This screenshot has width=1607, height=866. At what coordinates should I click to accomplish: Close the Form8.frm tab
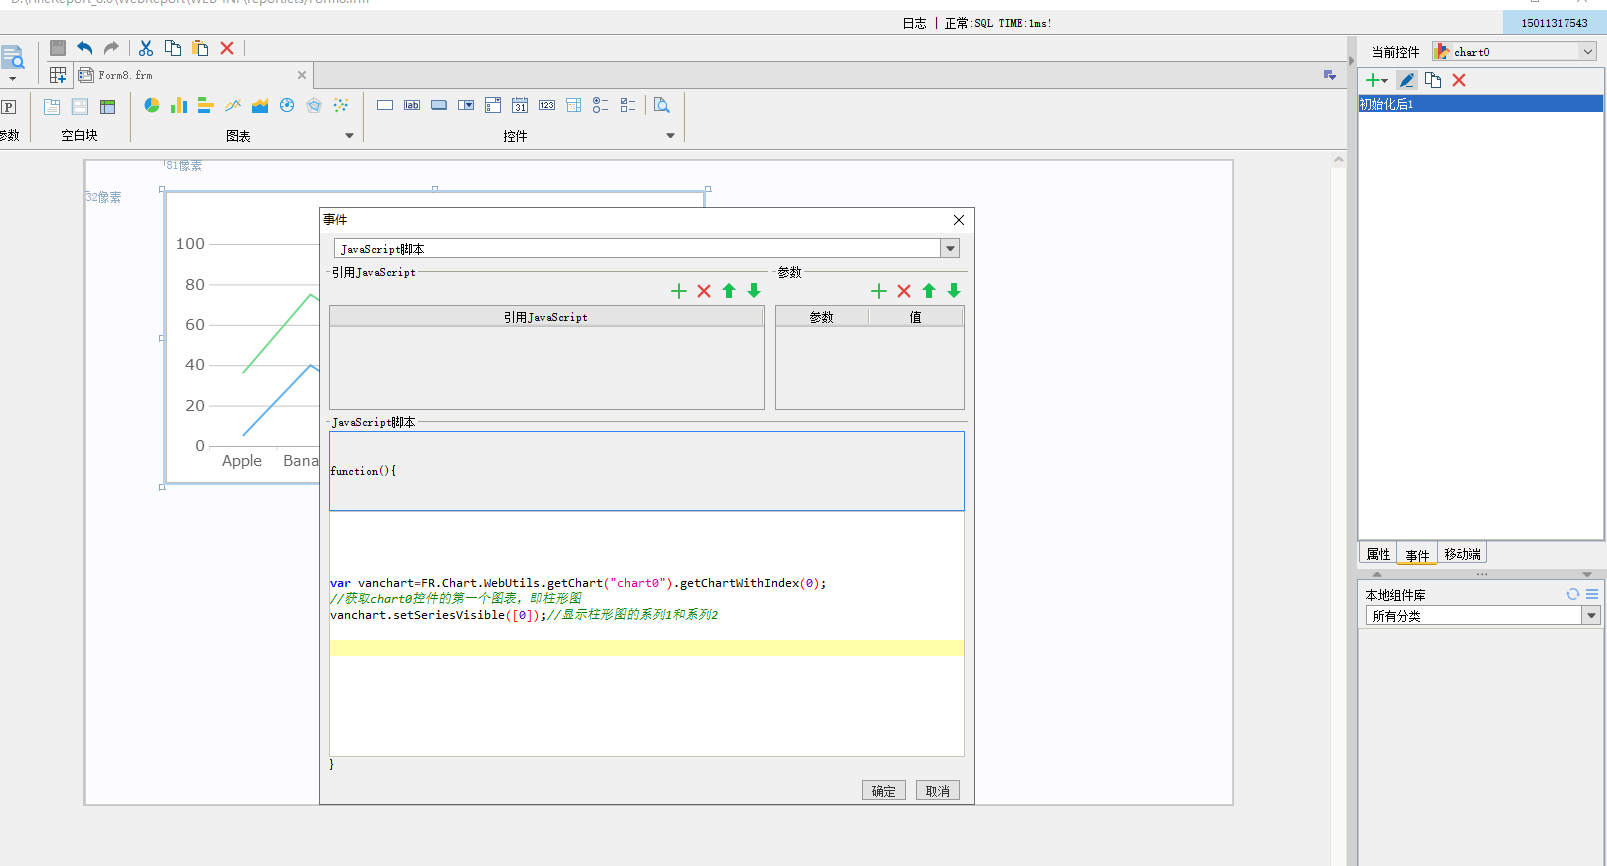coord(302,75)
